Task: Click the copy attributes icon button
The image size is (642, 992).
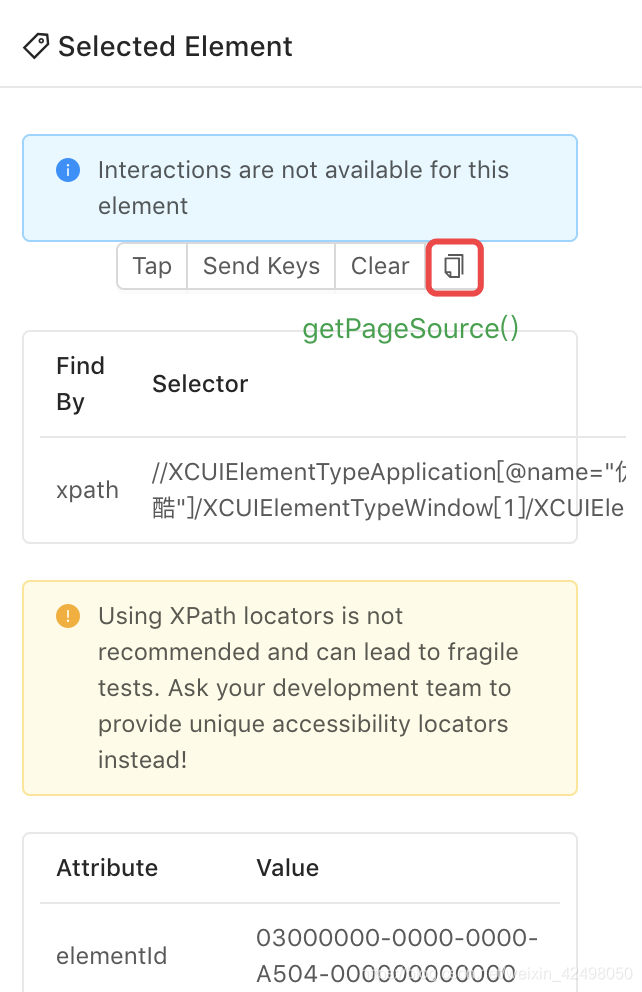Action: pyautogui.click(x=454, y=266)
